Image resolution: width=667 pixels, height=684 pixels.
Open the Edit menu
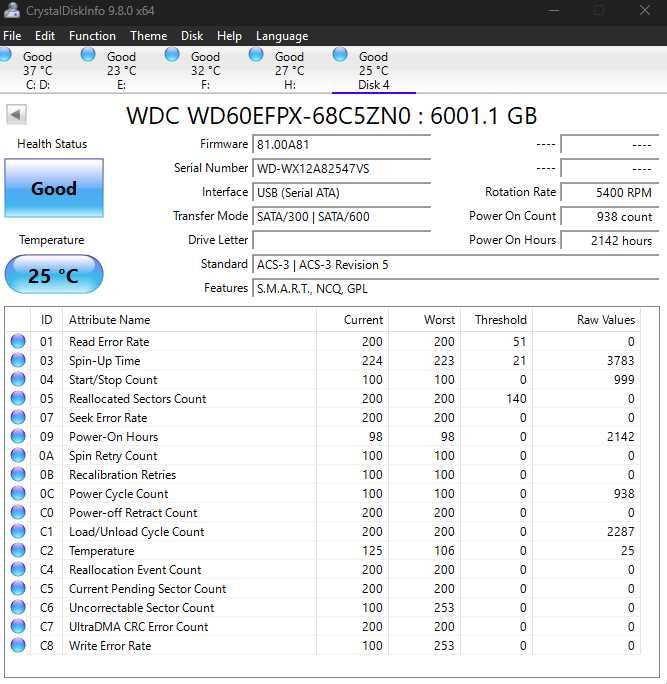click(45, 36)
